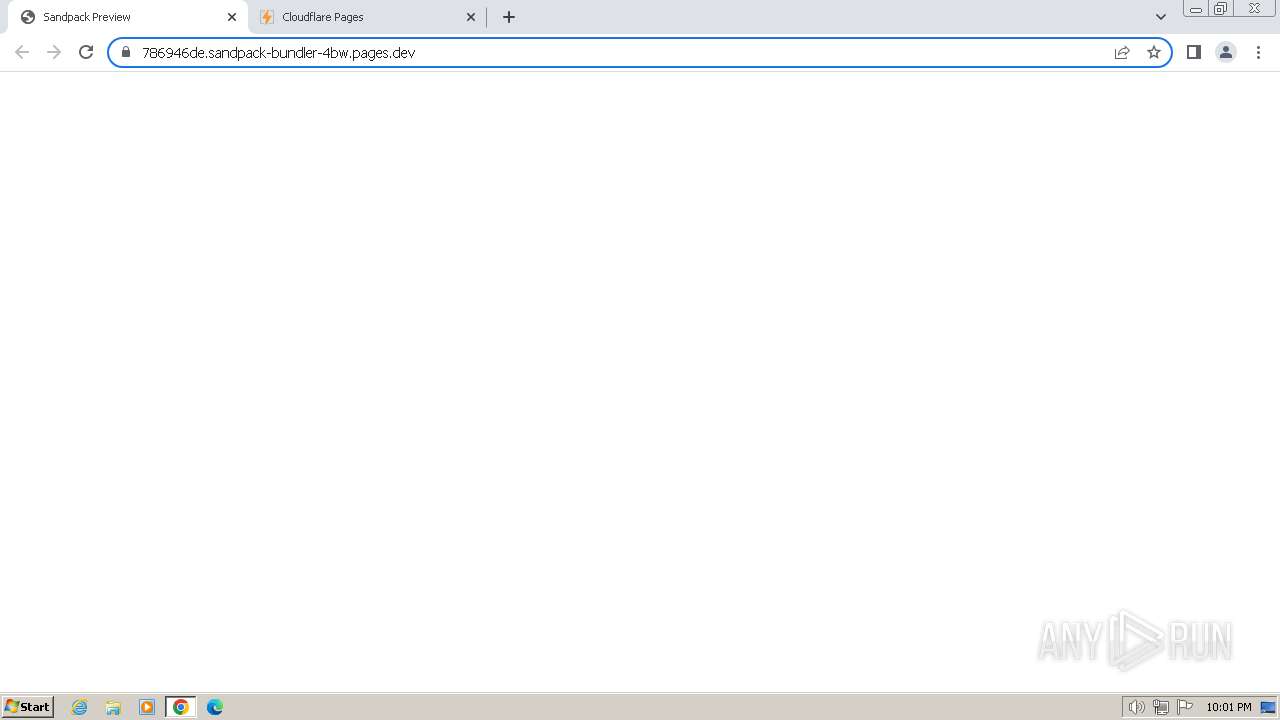Share this page icon
The height and width of the screenshot is (720, 1280).
point(1122,52)
